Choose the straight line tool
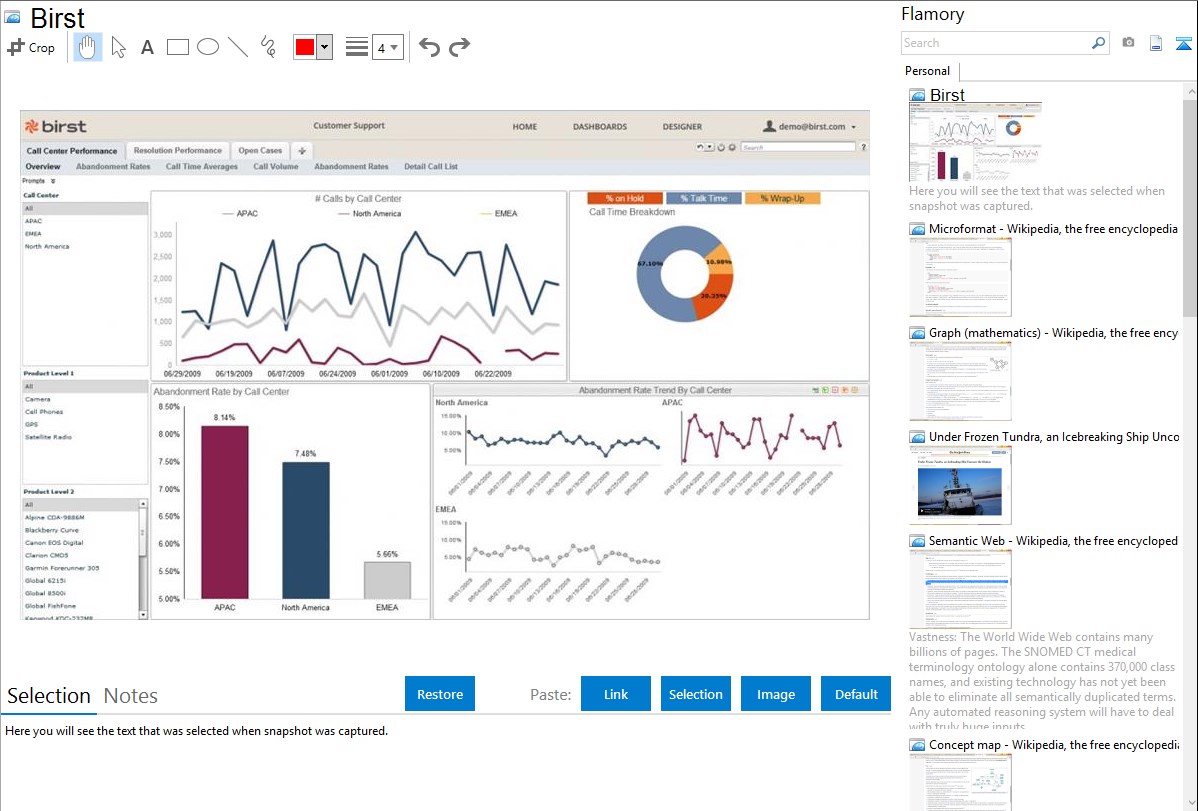 (x=238, y=47)
